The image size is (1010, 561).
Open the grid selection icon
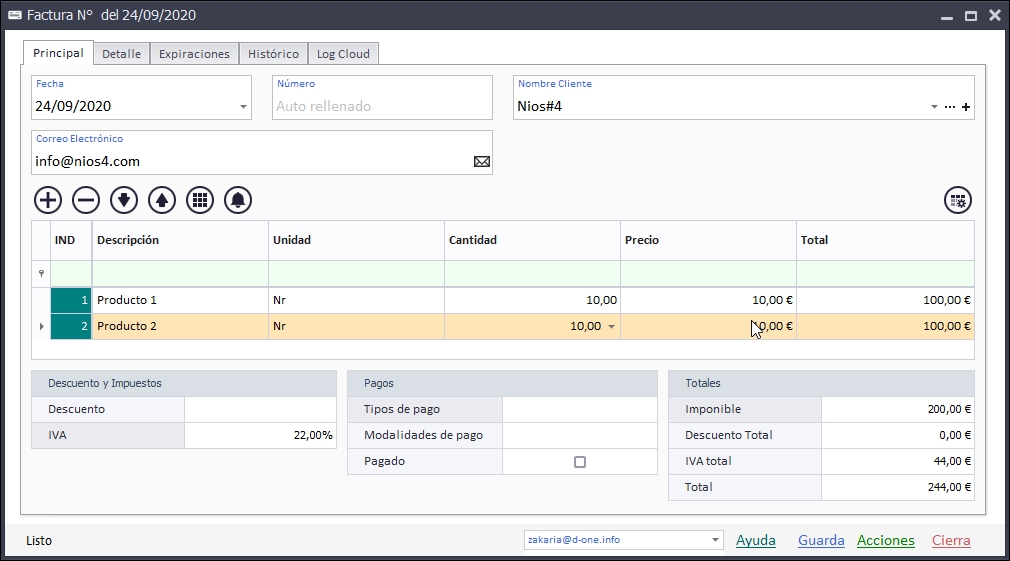[200, 200]
